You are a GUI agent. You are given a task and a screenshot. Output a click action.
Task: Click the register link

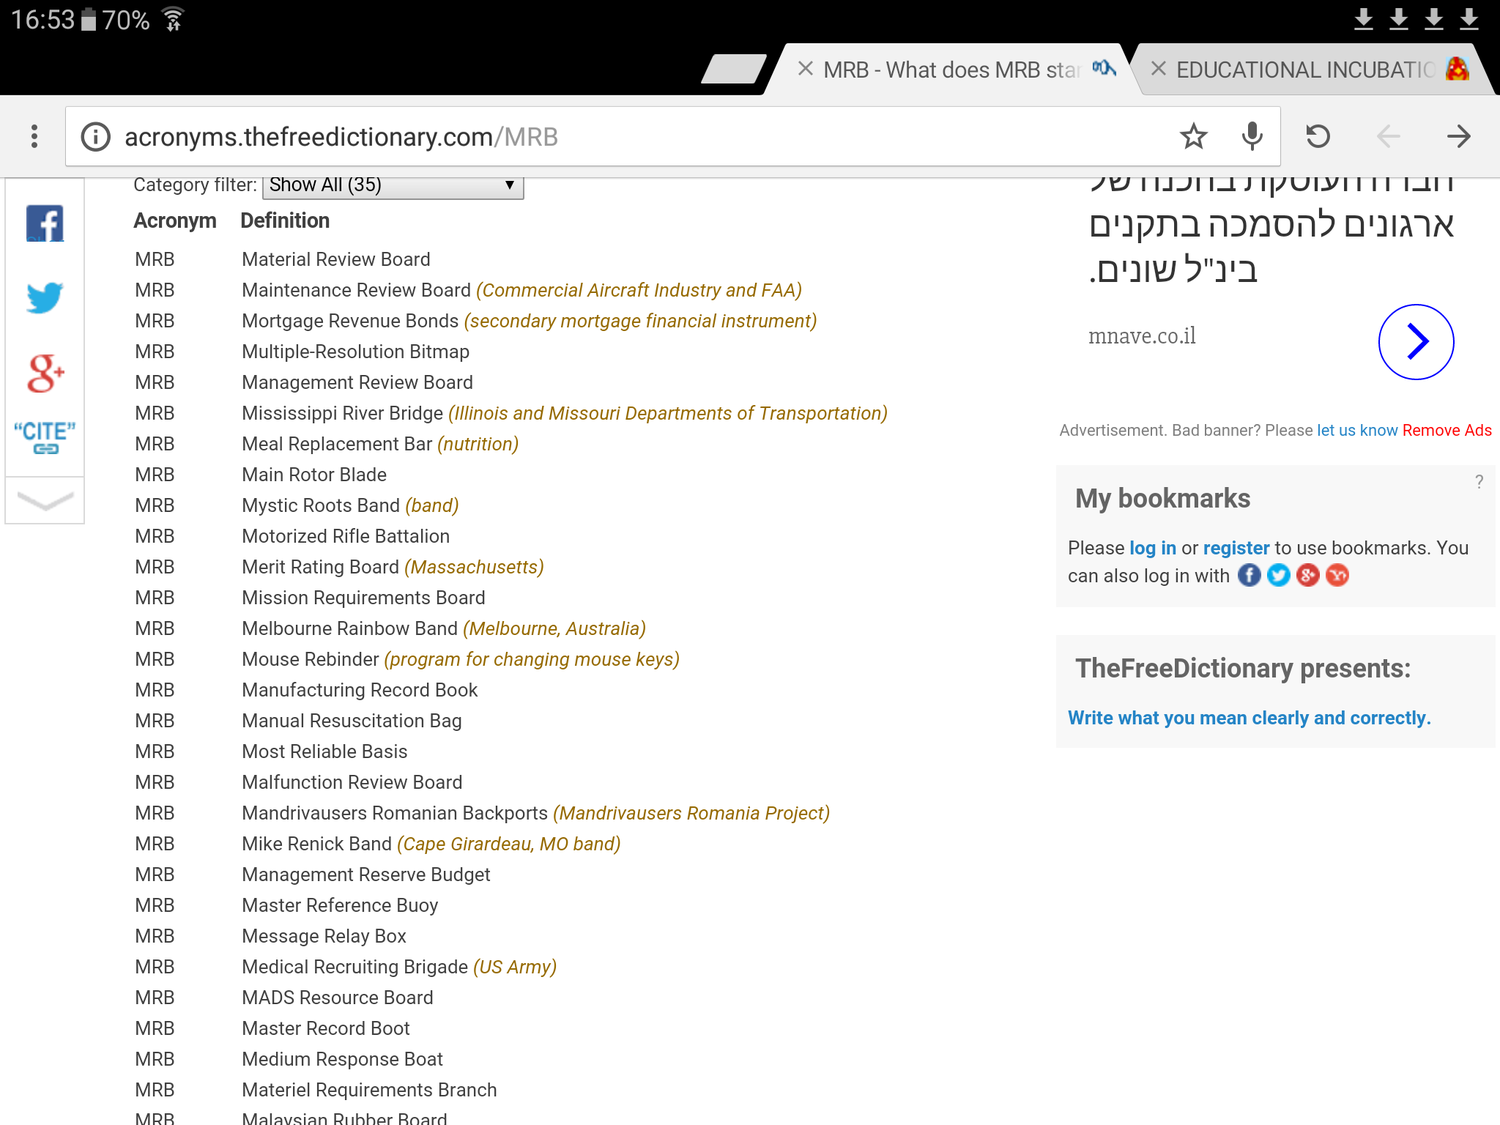tap(1236, 548)
